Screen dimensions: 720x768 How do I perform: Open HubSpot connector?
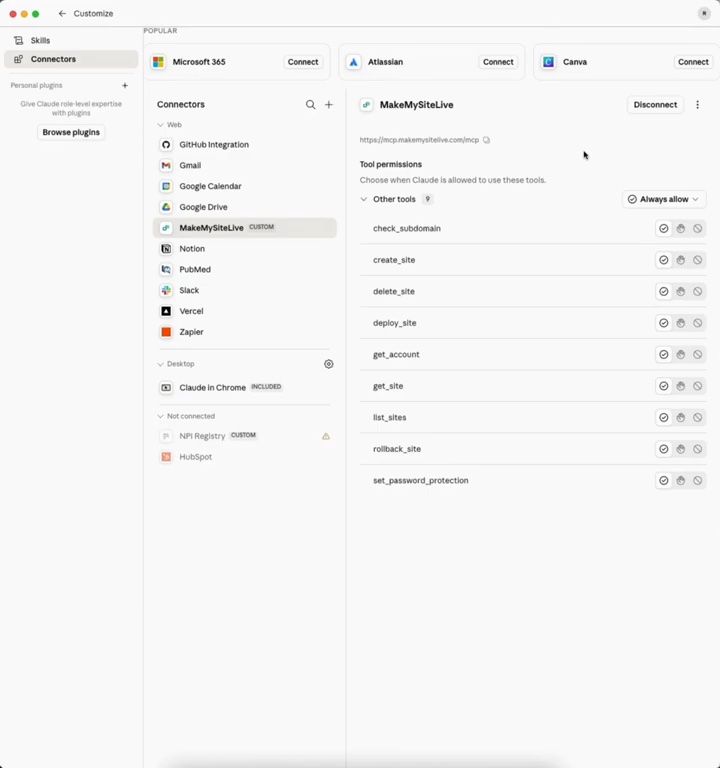click(245, 457)
